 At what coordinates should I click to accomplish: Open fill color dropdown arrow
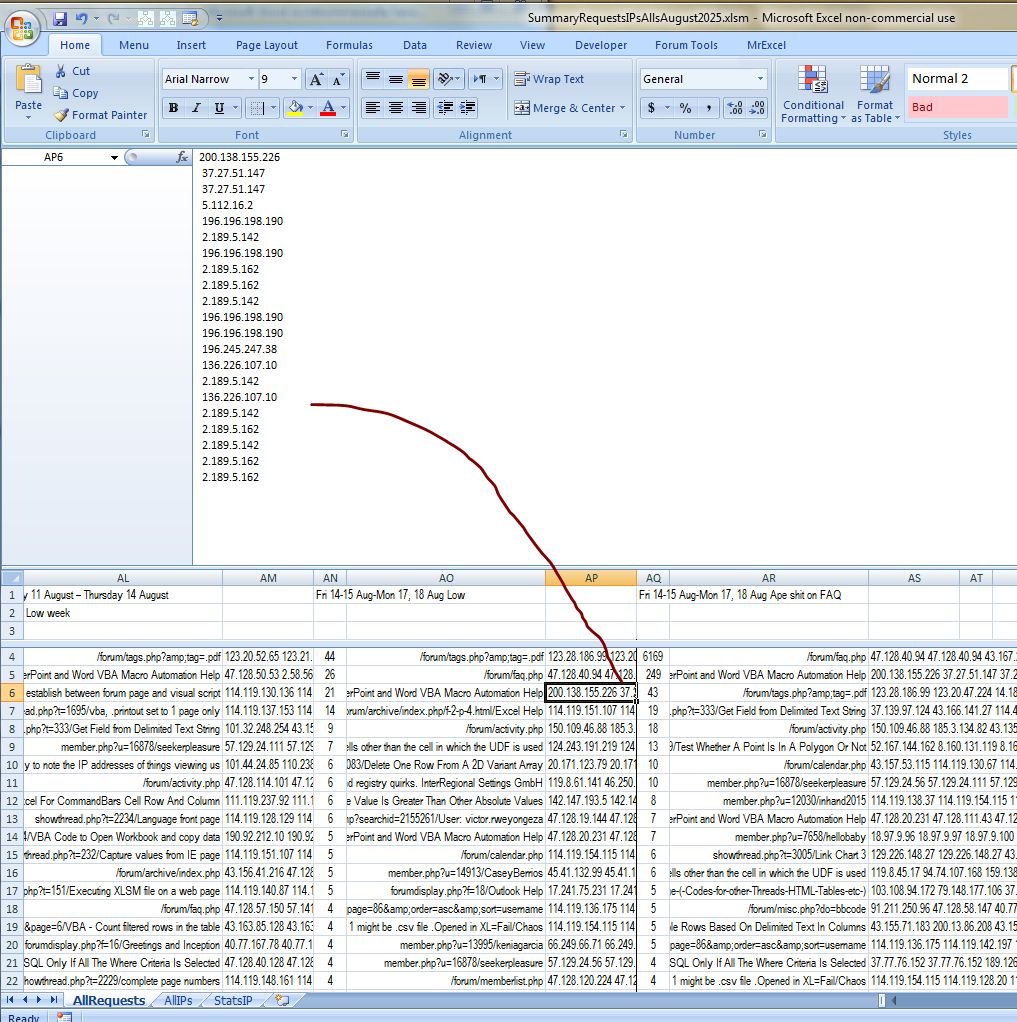pyautogui.click(x=310, y=108)
